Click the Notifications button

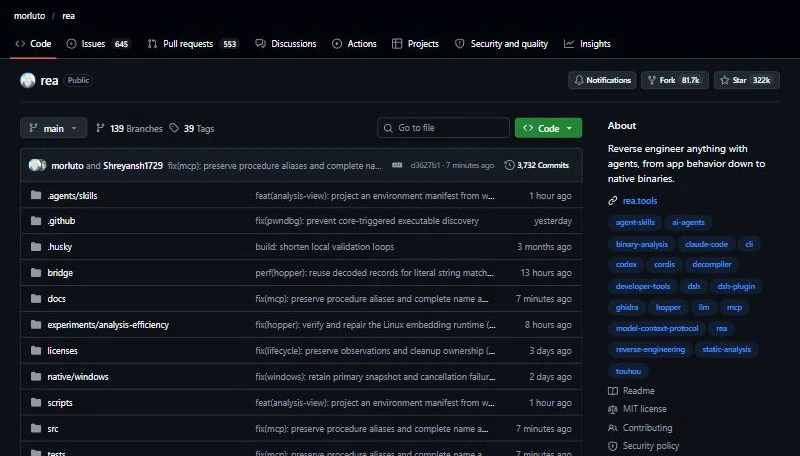click(x=602, y=80)
